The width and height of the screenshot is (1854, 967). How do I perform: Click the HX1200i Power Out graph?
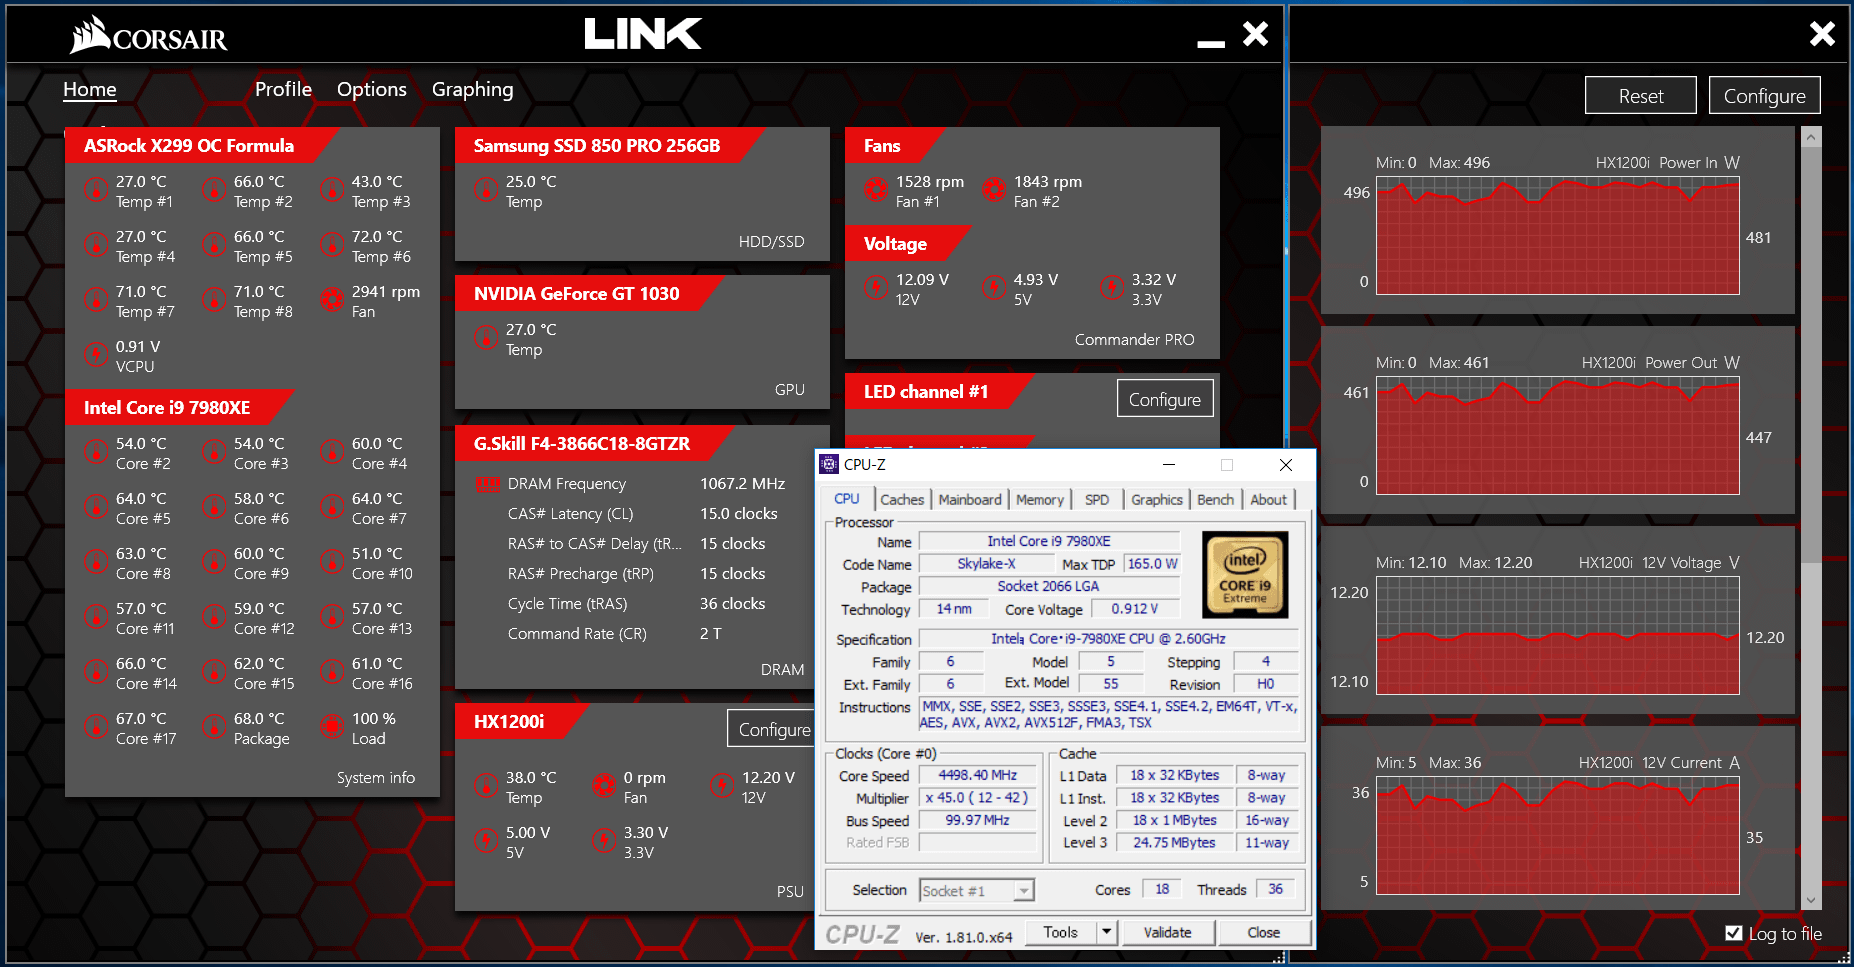click(x=1558, y=436)
